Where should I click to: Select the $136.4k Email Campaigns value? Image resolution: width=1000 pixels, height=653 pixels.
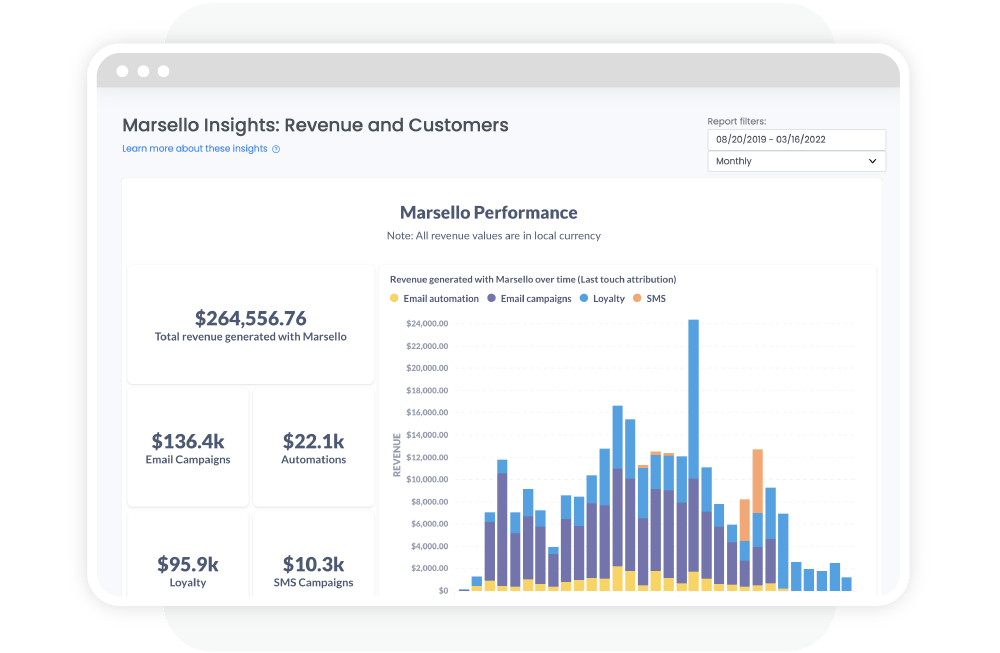coord(188,441)
